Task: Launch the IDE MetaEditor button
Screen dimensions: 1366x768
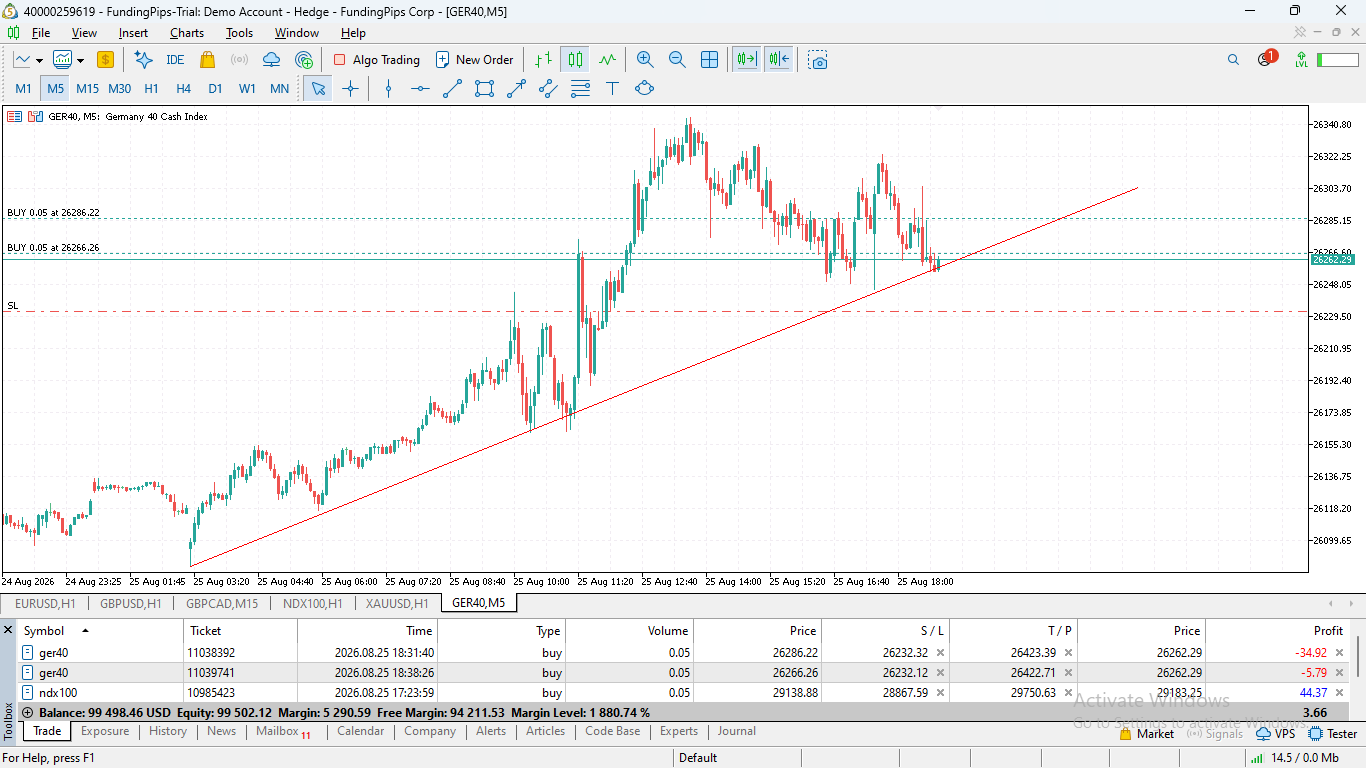Action: [175, 60]
